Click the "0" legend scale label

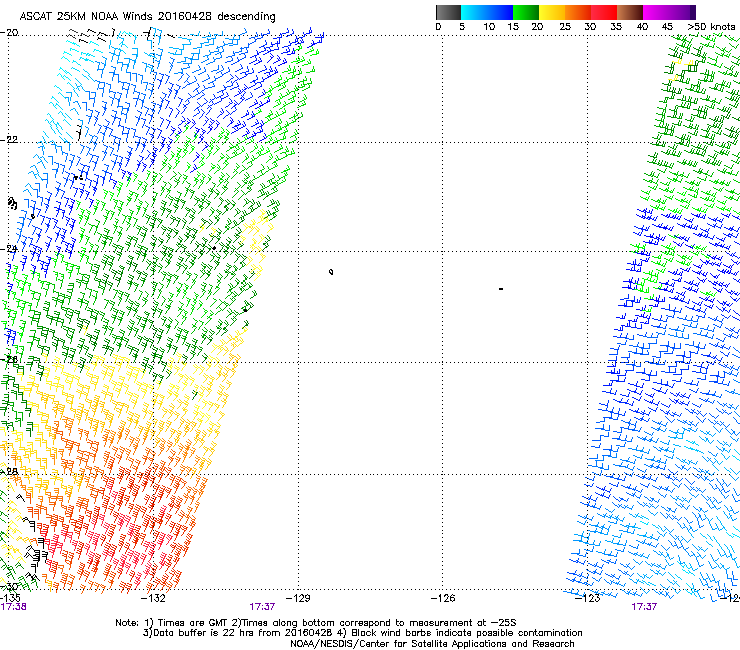pyautogui.click(x=438, y=27)
